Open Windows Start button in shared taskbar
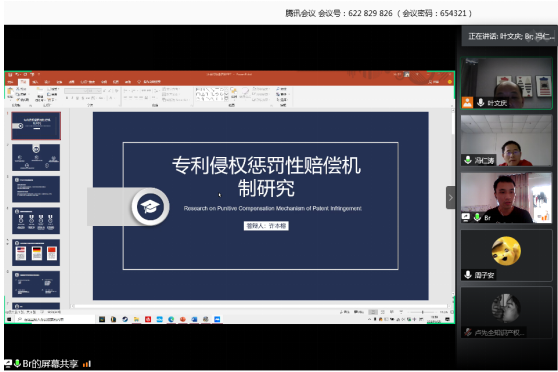Screen dimensions: 558x372 (x=9, y=319)
